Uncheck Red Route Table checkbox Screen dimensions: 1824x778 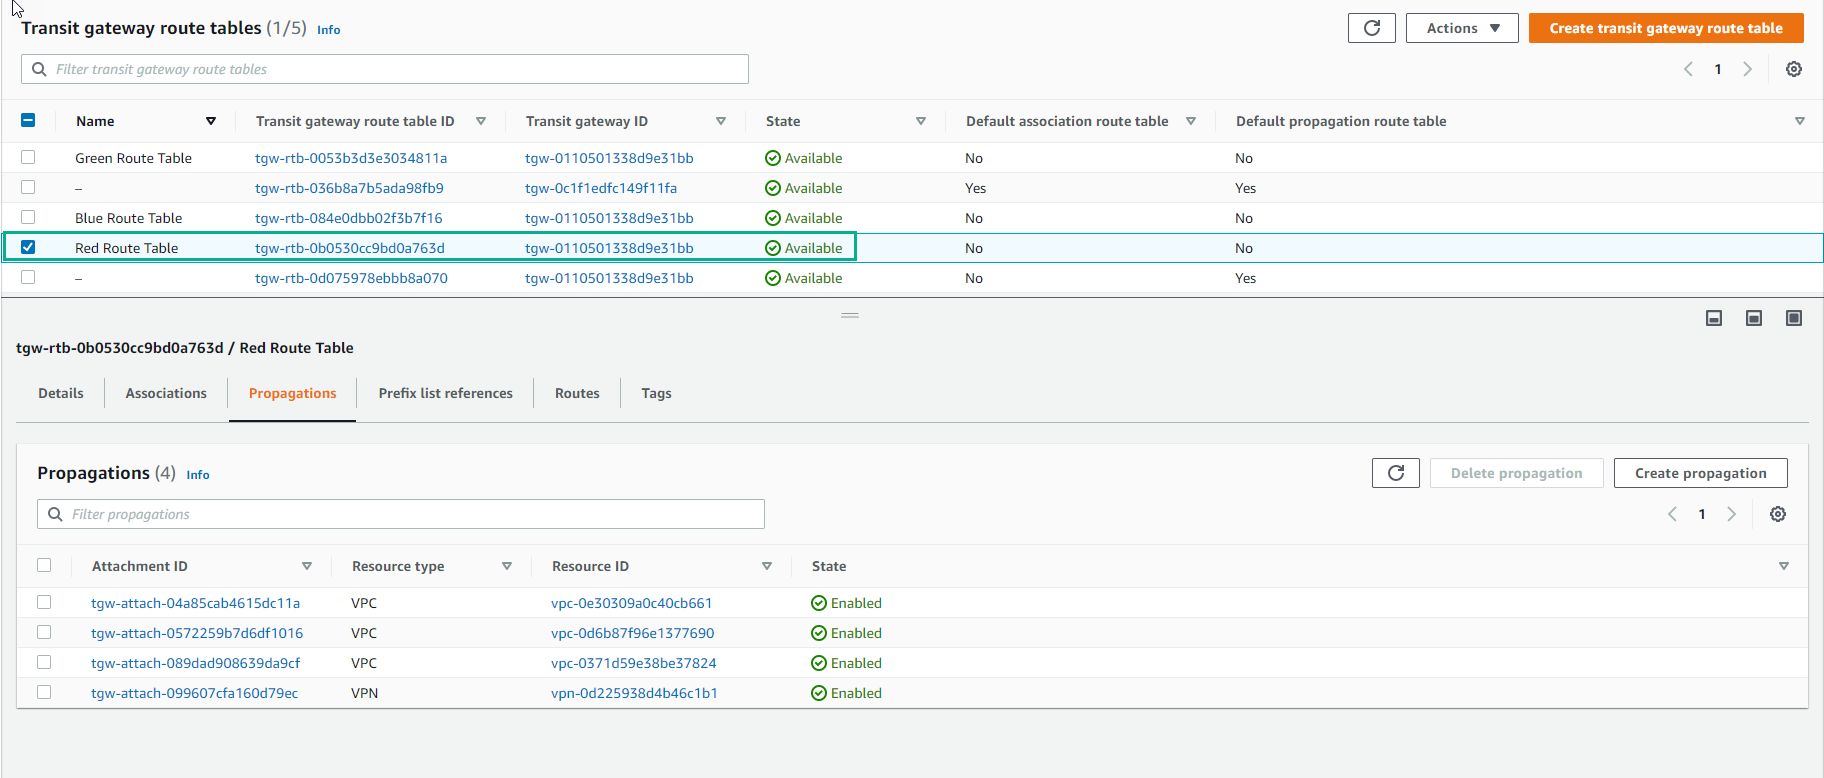tap(28, 247)
